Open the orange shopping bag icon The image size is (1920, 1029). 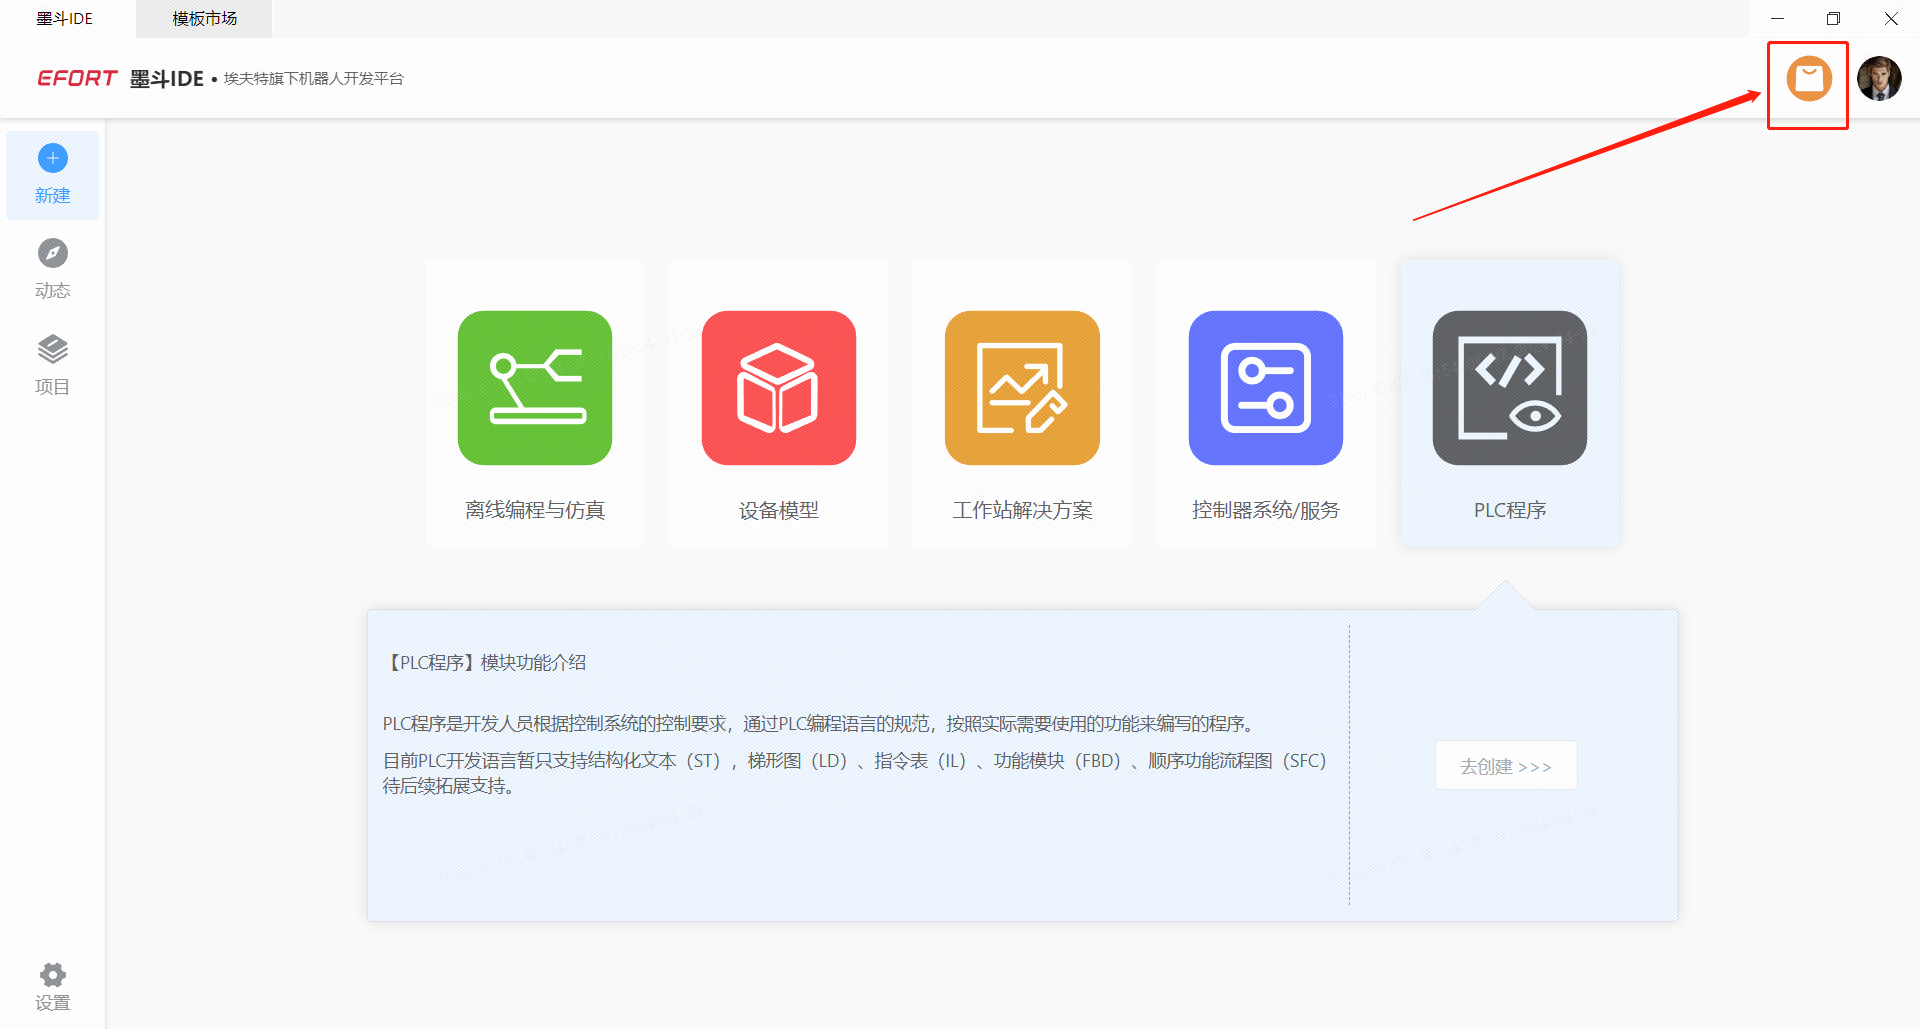tap(1809, 79)
